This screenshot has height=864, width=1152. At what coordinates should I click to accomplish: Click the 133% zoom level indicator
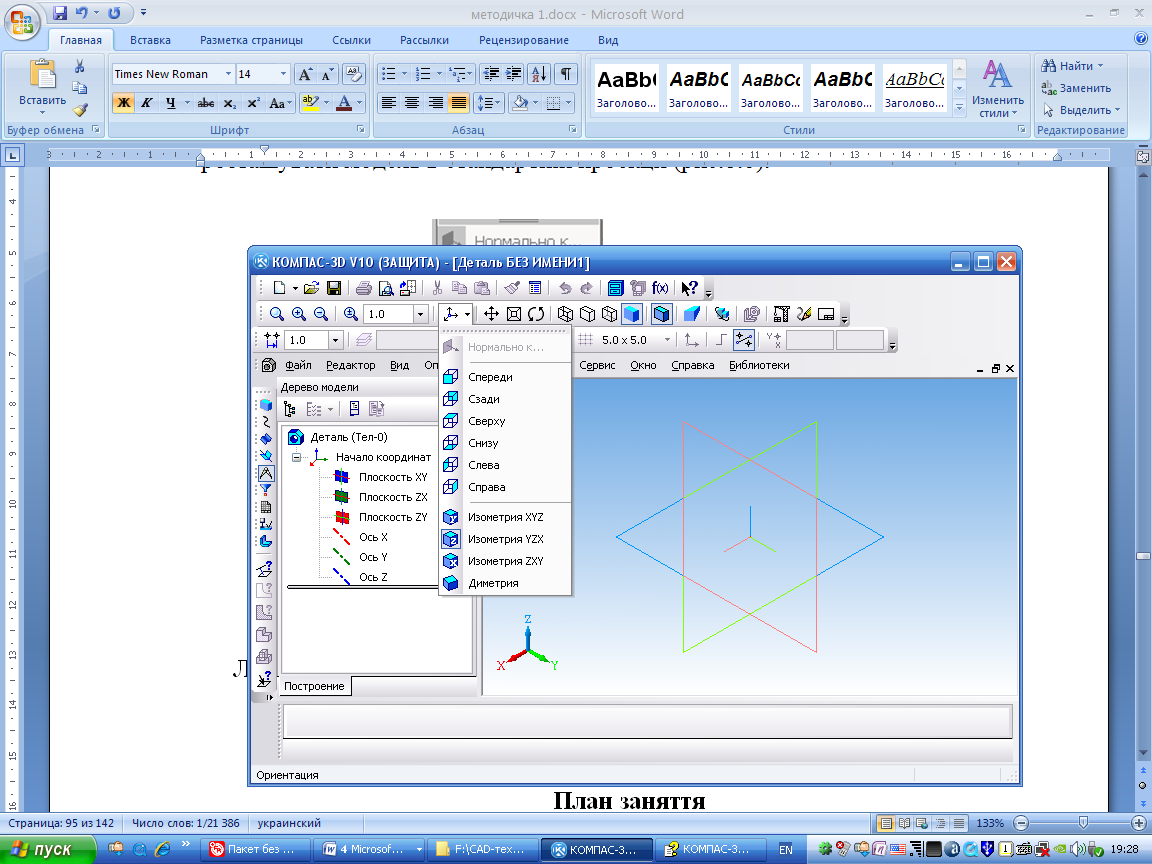coord(990,823)
